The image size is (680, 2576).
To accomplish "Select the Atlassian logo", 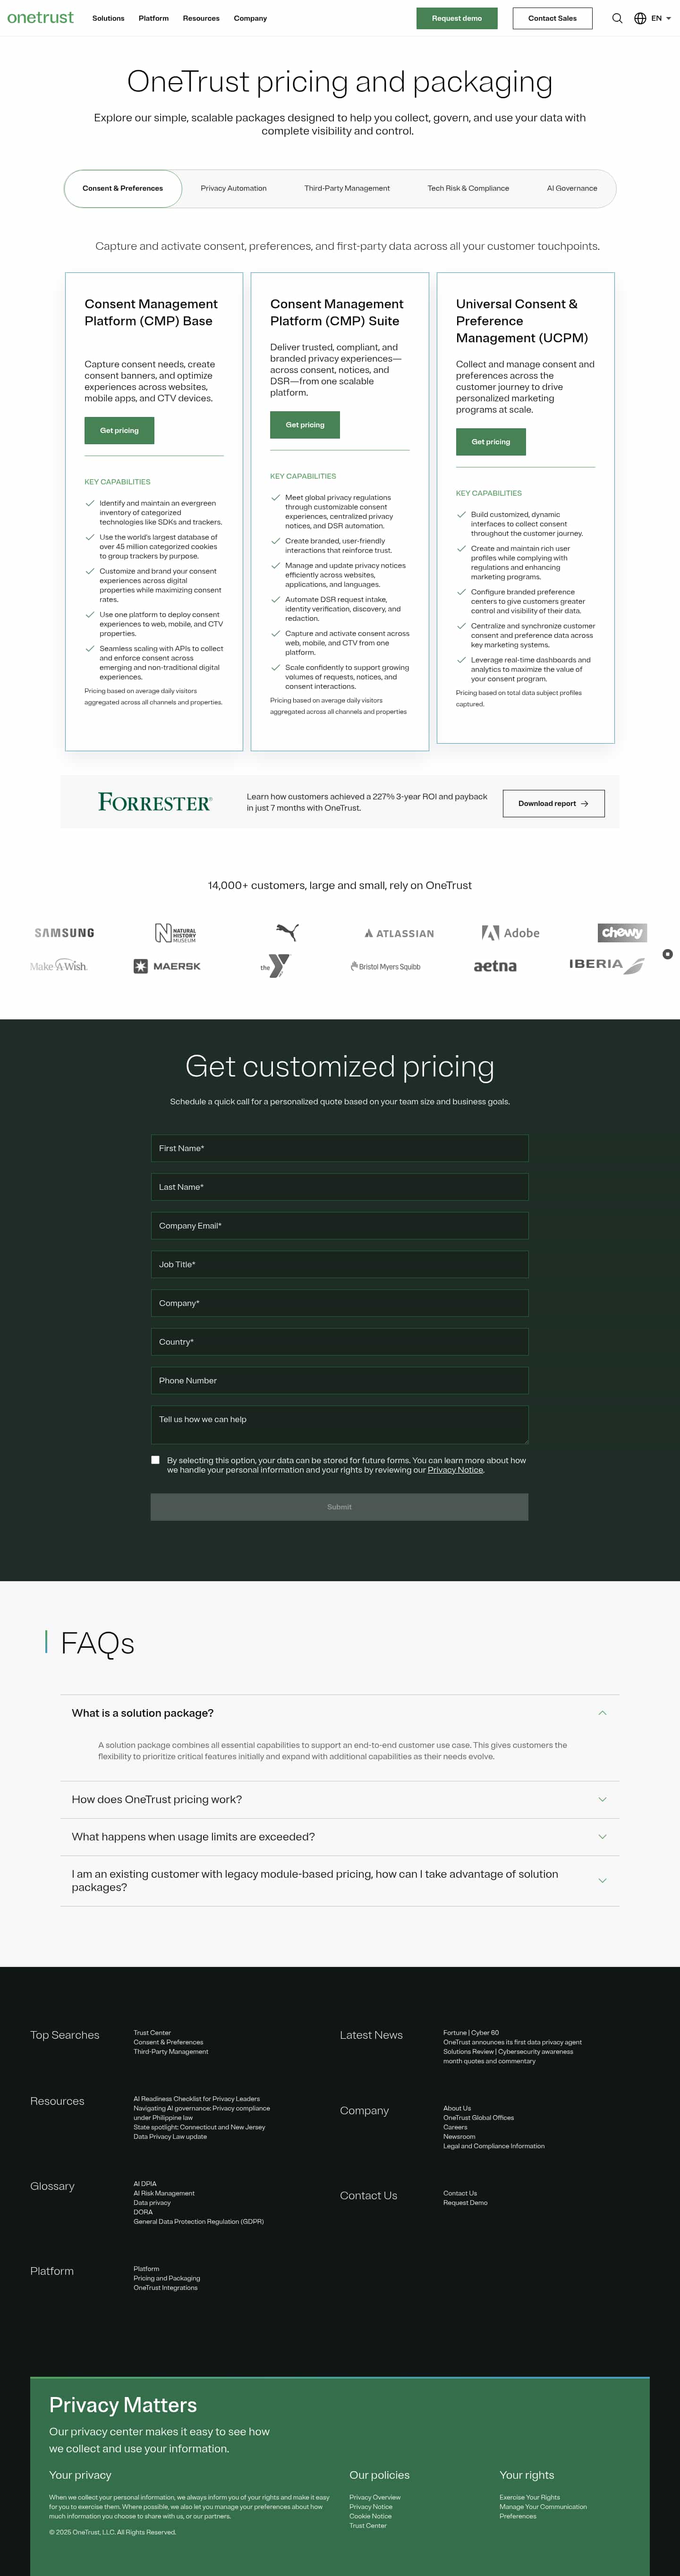I will click(398, 932).
